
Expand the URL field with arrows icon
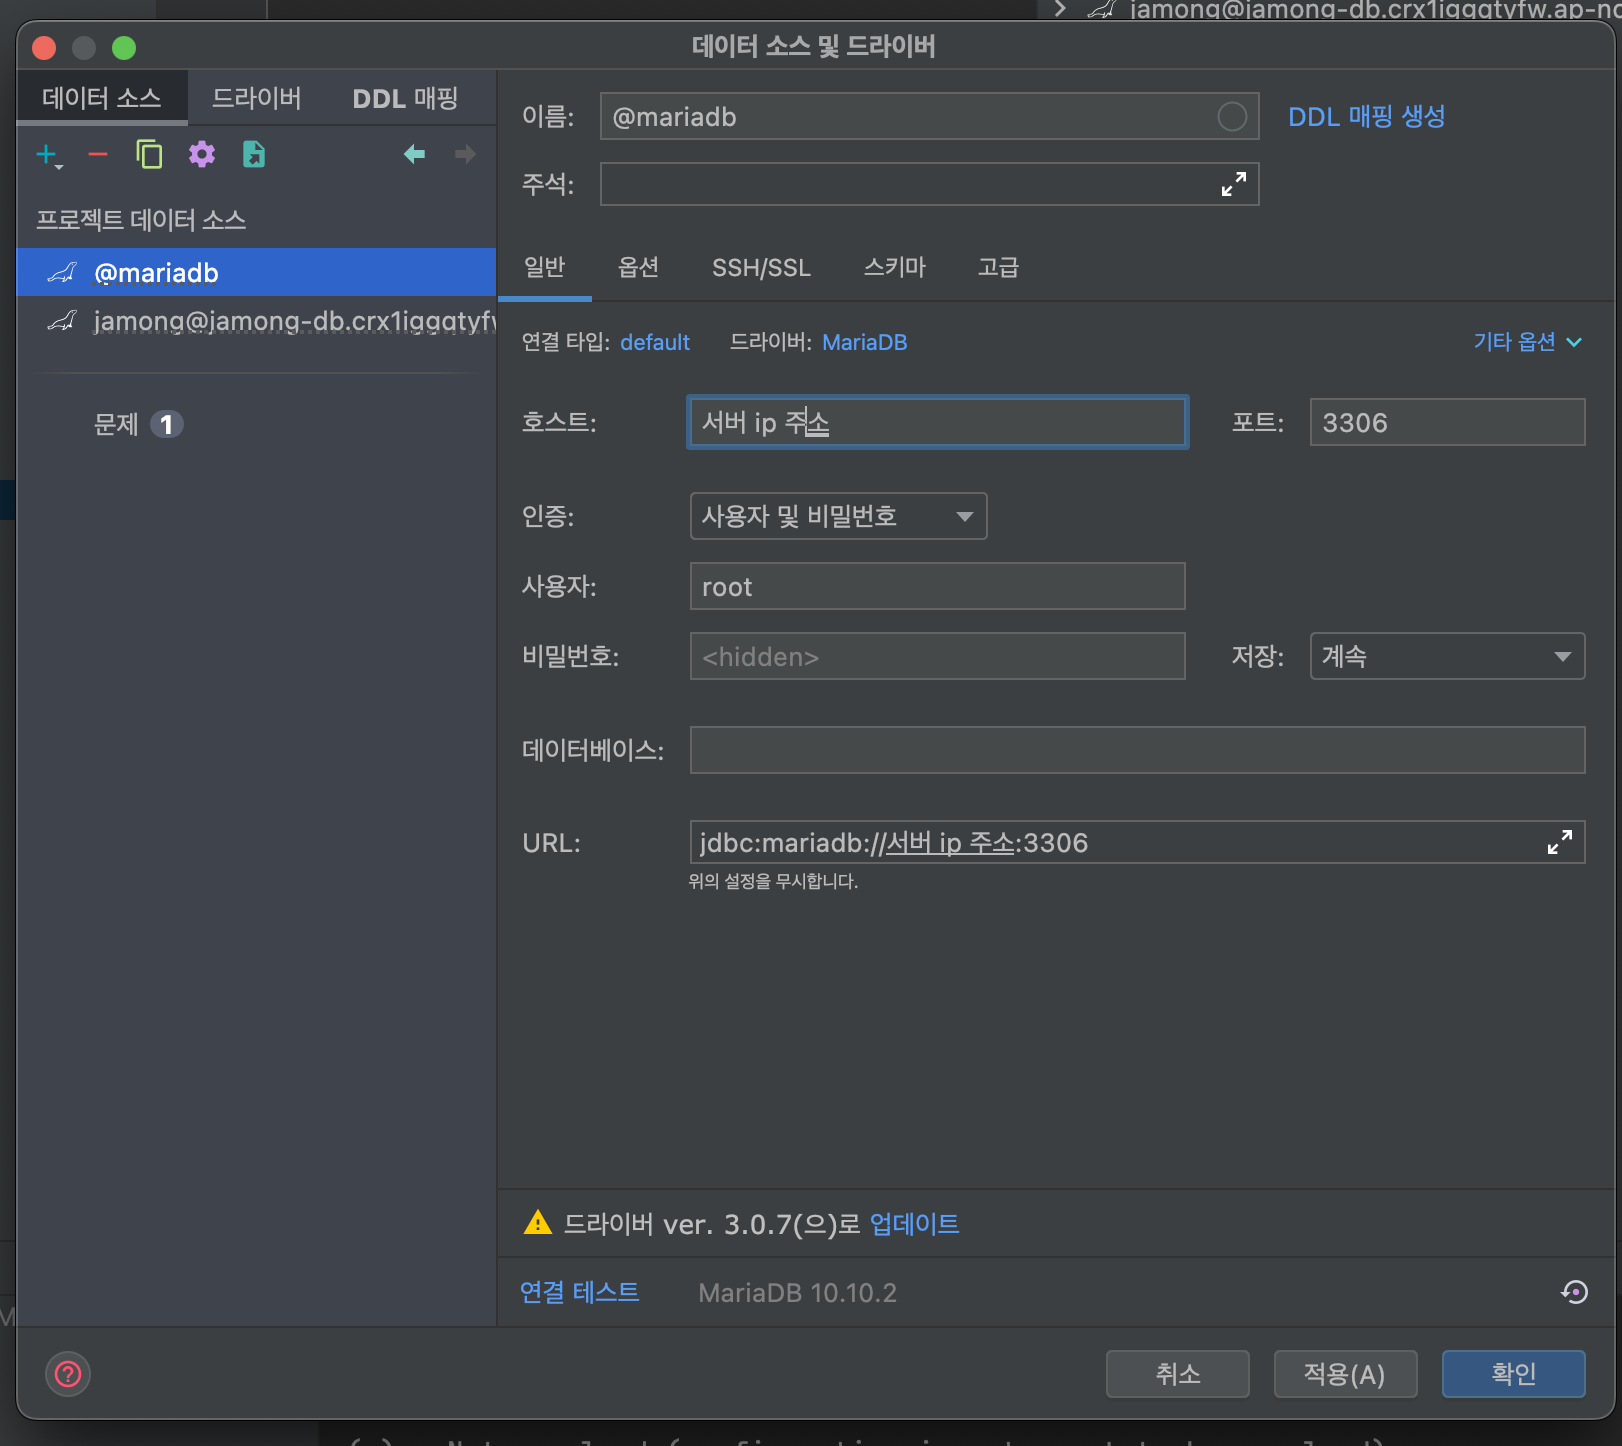point(1560,842)
